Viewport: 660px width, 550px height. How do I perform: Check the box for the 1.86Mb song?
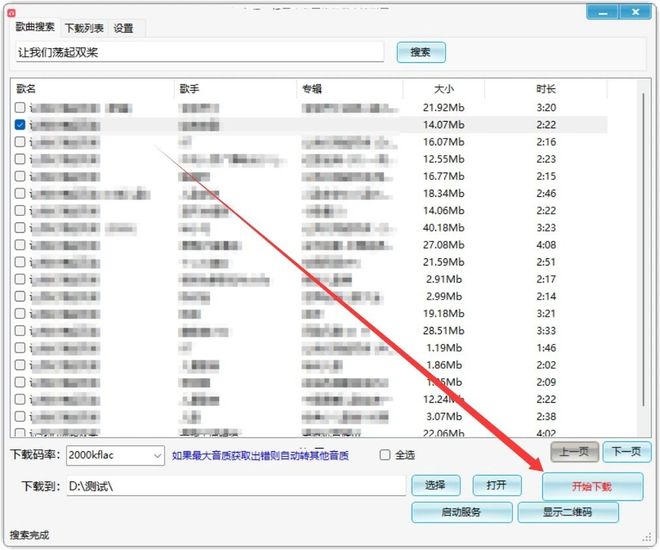(x=20, y=365)
